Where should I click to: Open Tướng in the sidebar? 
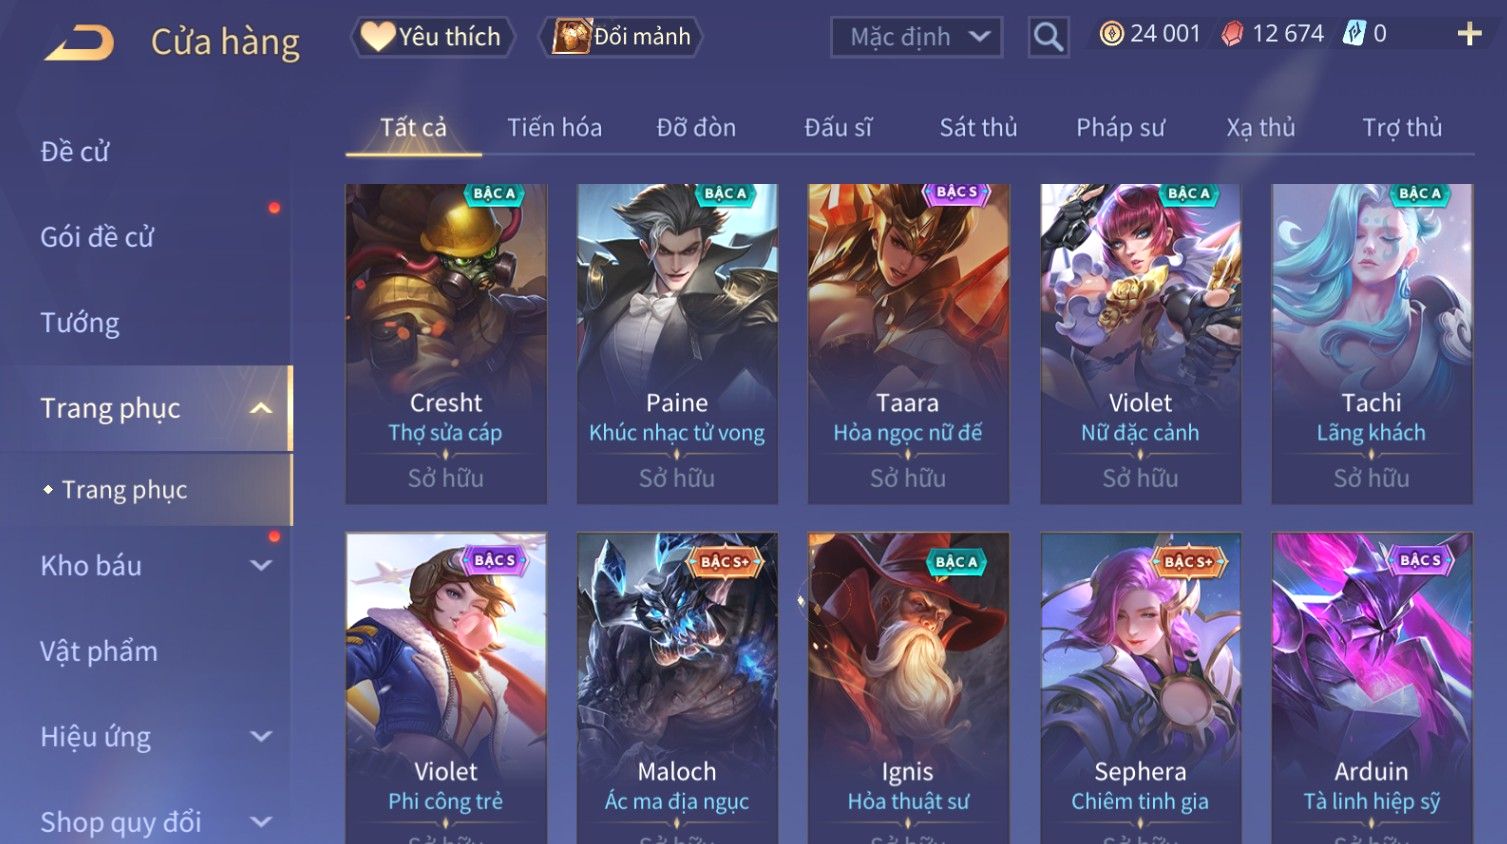tap(80, 323)
